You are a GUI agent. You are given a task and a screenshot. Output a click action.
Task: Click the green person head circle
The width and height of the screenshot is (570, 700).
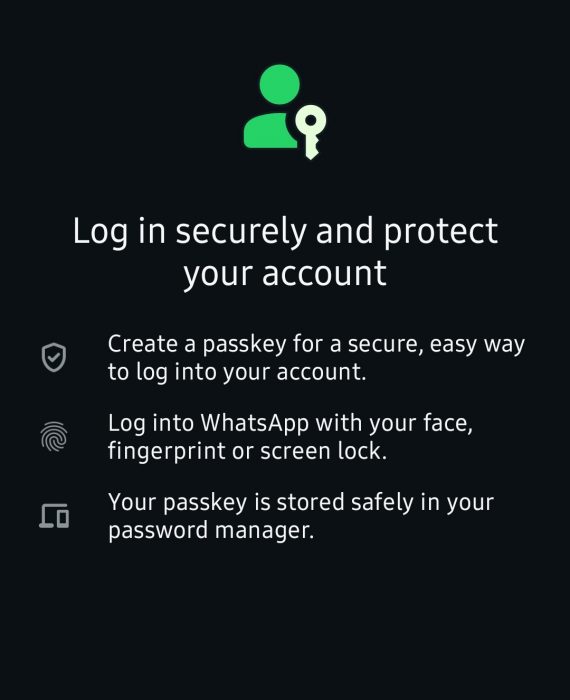(279, 84)
